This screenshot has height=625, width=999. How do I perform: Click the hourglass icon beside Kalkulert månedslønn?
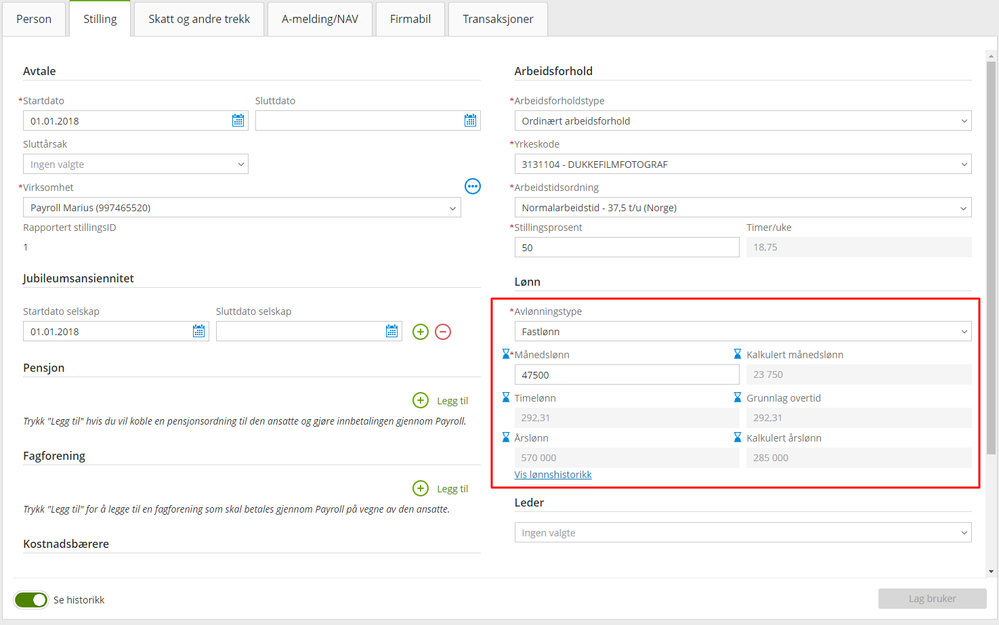[x=737, y=354]
